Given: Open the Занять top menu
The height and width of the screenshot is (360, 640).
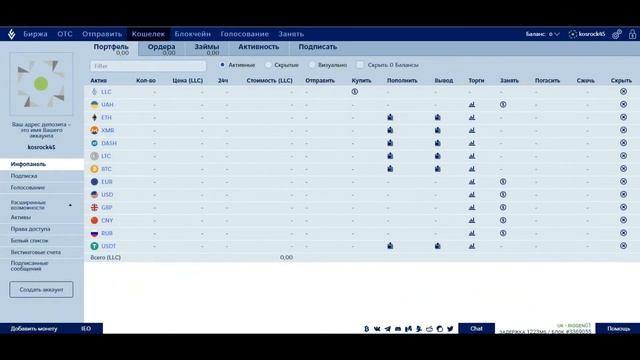Looking at the screenshot, I should point(291,34).
